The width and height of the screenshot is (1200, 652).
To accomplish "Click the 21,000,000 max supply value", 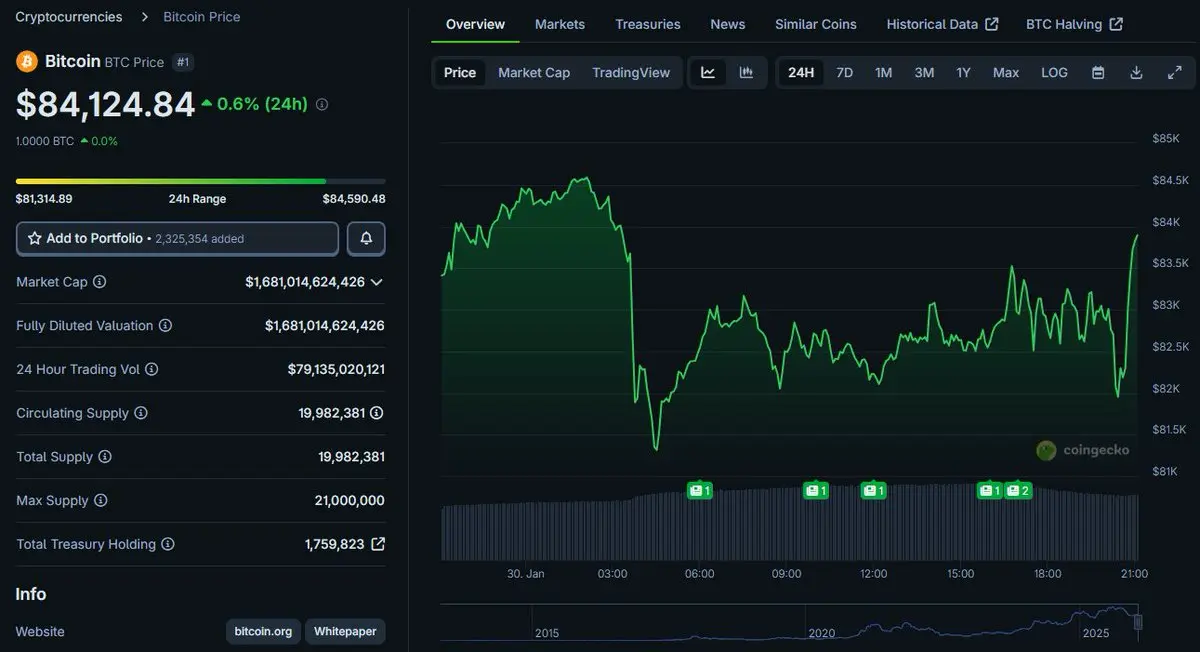I will point(349,500).
